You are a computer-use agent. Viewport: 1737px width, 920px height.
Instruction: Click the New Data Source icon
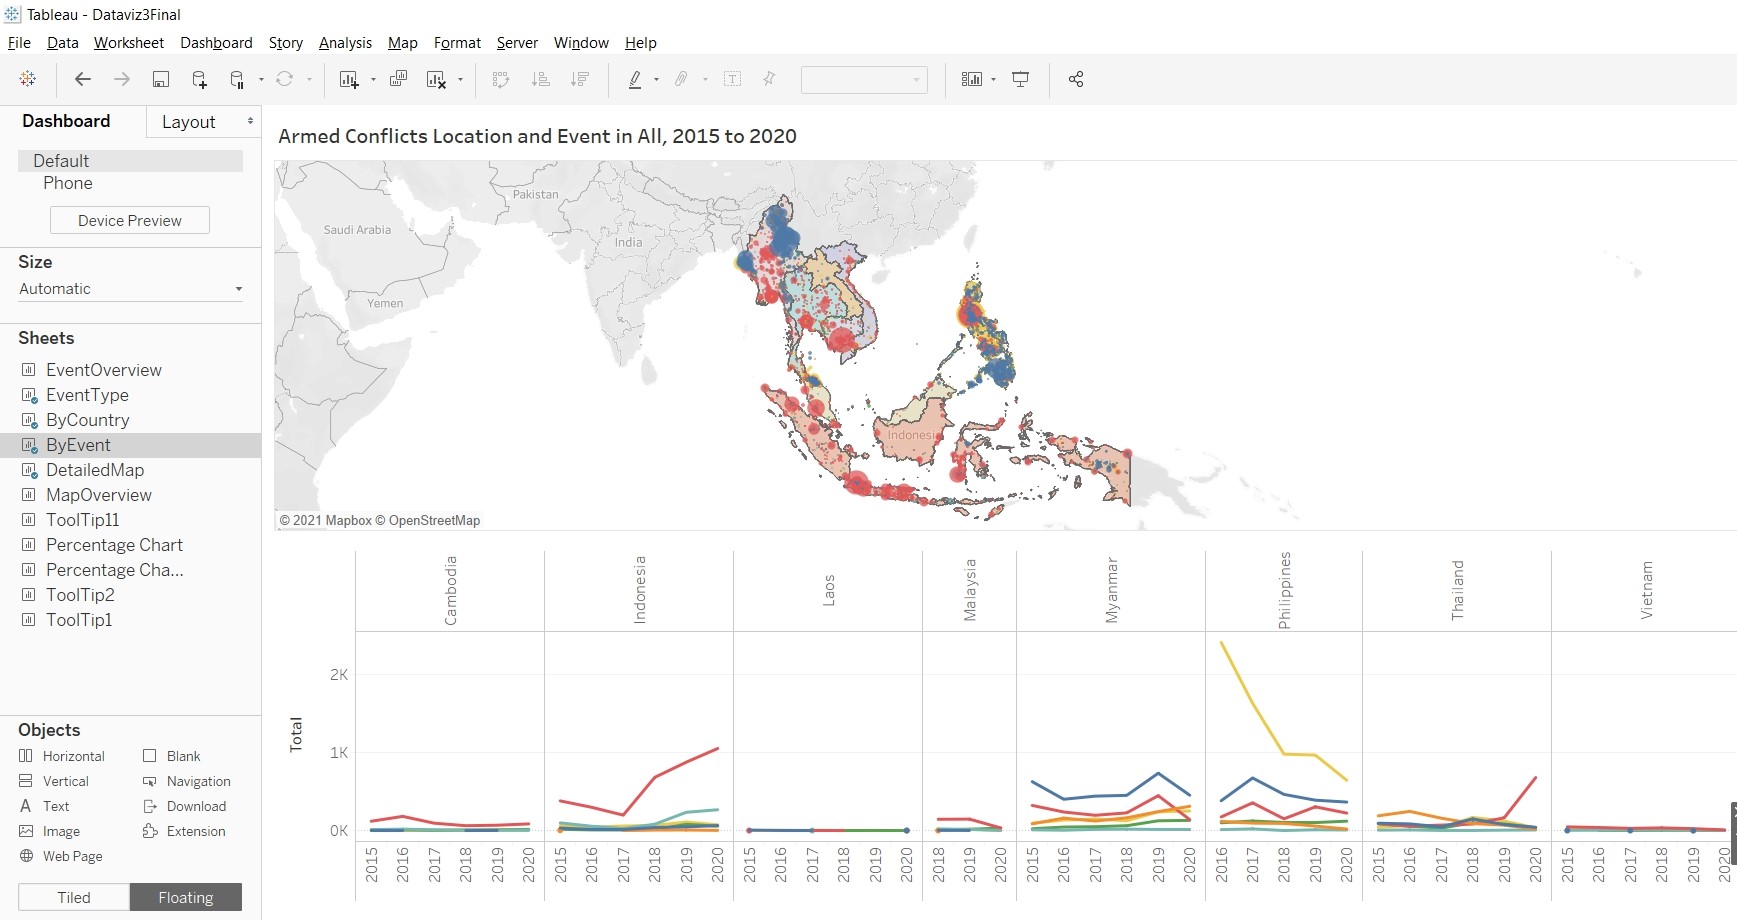[199, 79]
